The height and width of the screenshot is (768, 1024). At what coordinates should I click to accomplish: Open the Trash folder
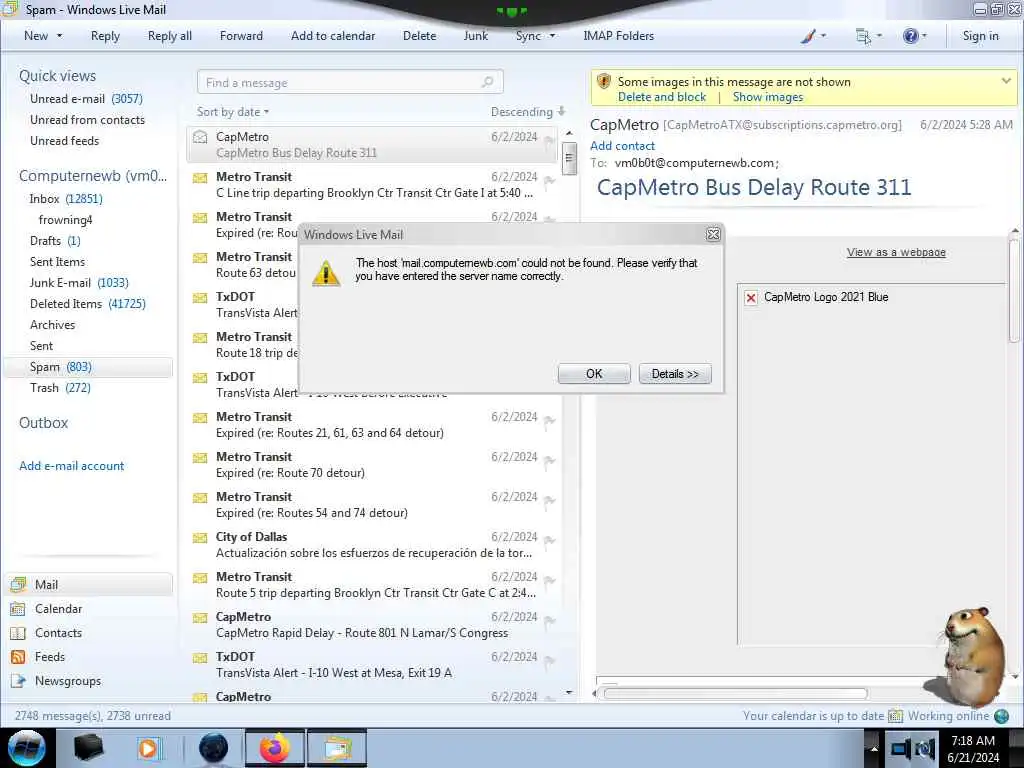[x=60, y=388]
